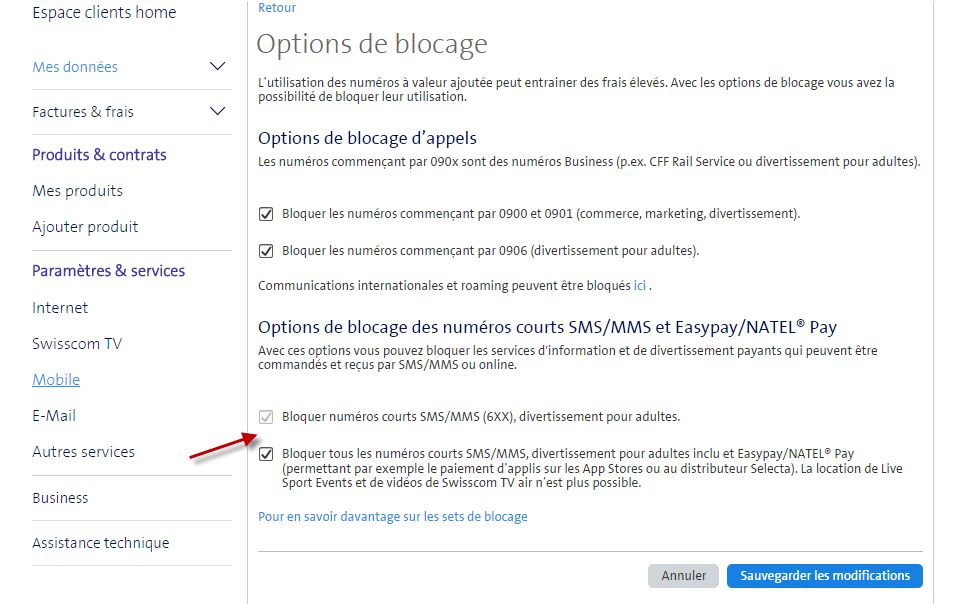Viewport: 959px width, 604px height.
Task: Open the Business sidebar section
Action: pos(60,498)
